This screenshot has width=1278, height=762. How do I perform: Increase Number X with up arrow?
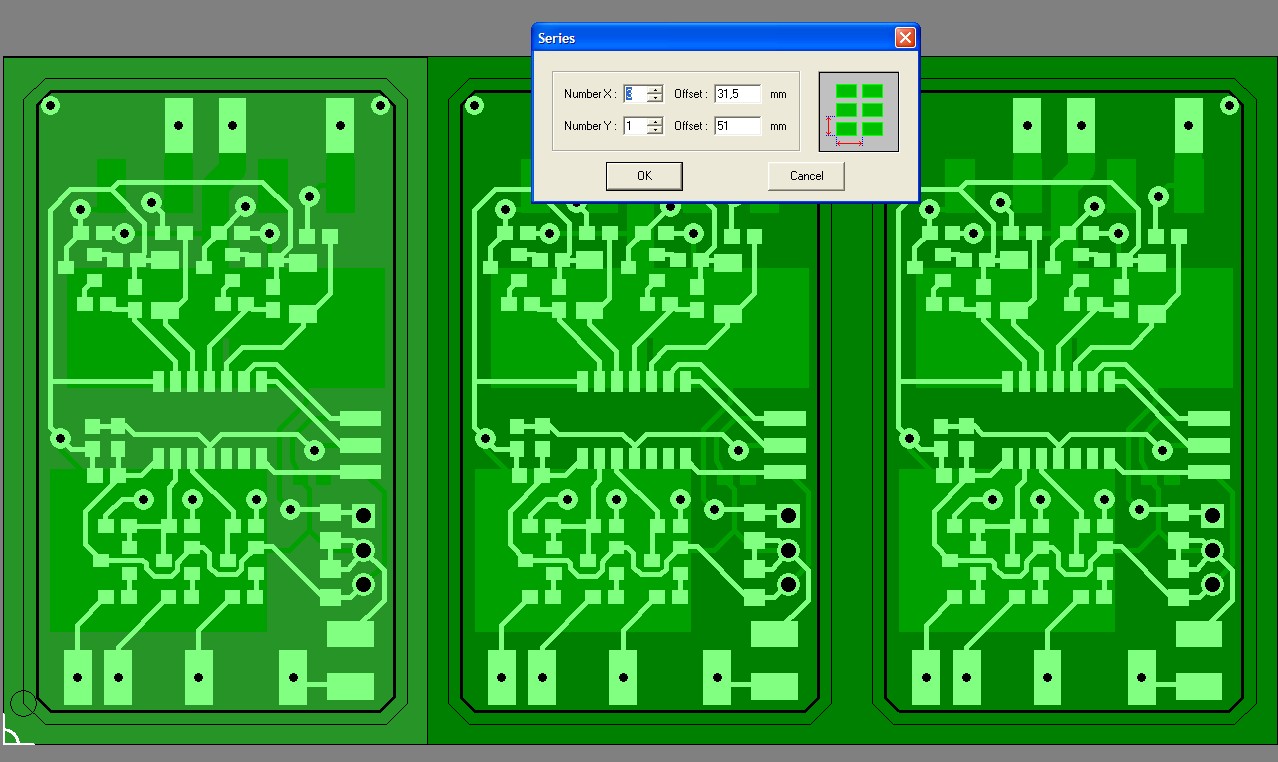[x=655, y=90]
